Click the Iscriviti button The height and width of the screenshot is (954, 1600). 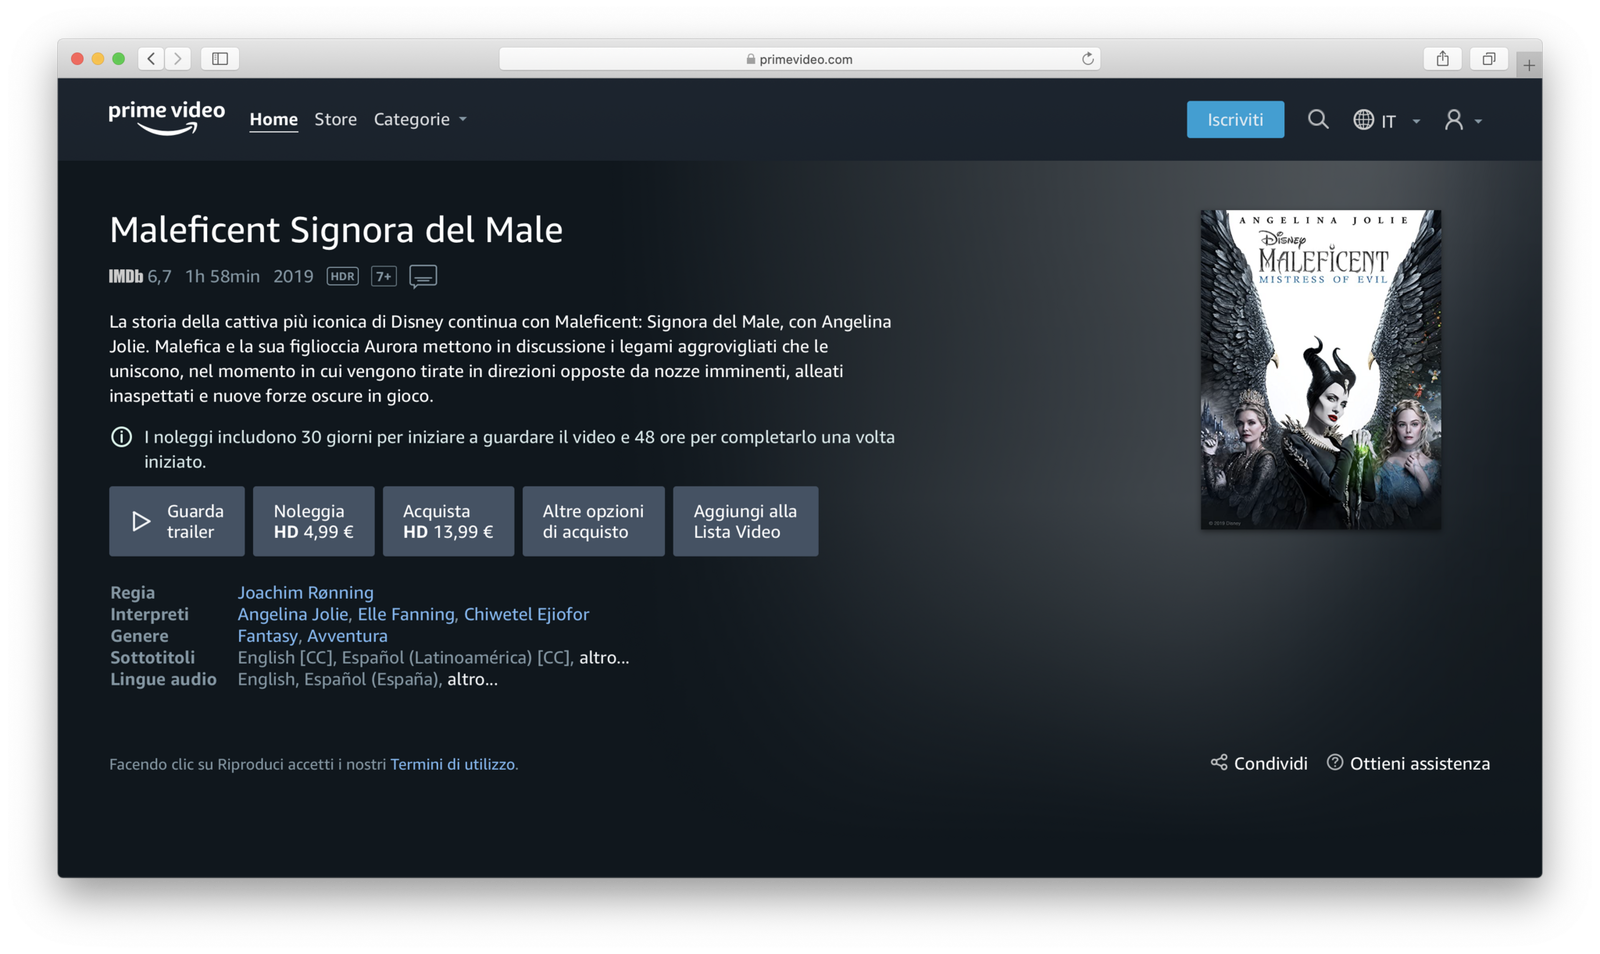pos(1235,120)
